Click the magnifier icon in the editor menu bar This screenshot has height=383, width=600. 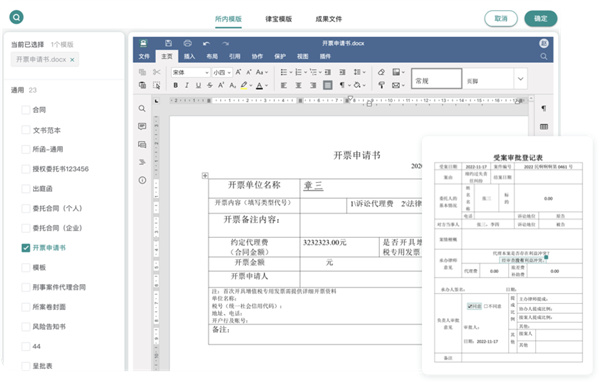click(544, 57)
